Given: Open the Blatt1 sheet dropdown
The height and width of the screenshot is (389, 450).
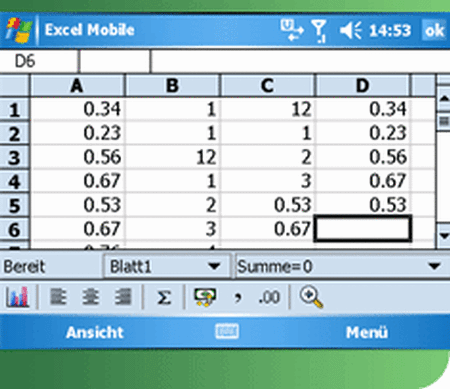Looking at the screenshot, I should (x=167, y=267).
